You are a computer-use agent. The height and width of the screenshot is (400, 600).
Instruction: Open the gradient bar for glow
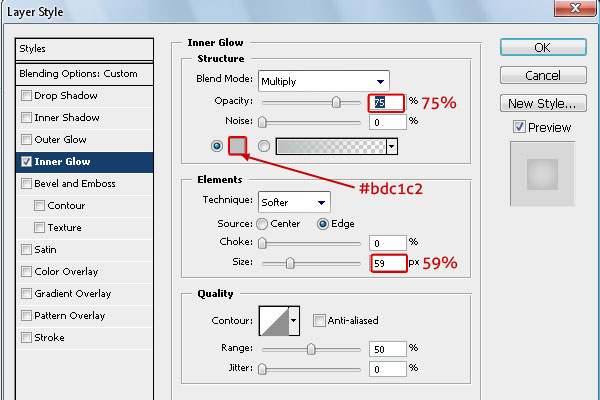[x=331, y=147]
